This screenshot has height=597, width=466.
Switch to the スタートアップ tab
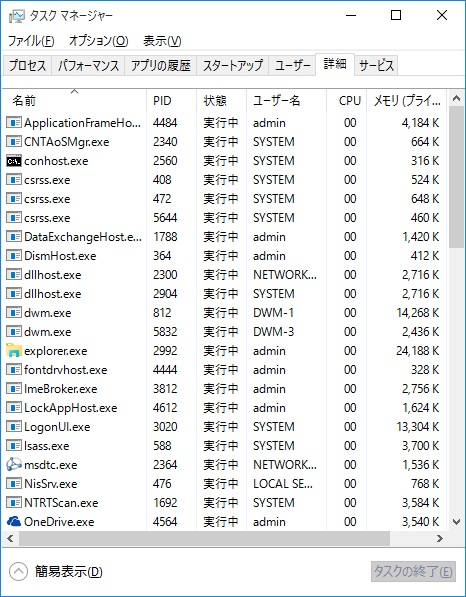tap(233, 66)
